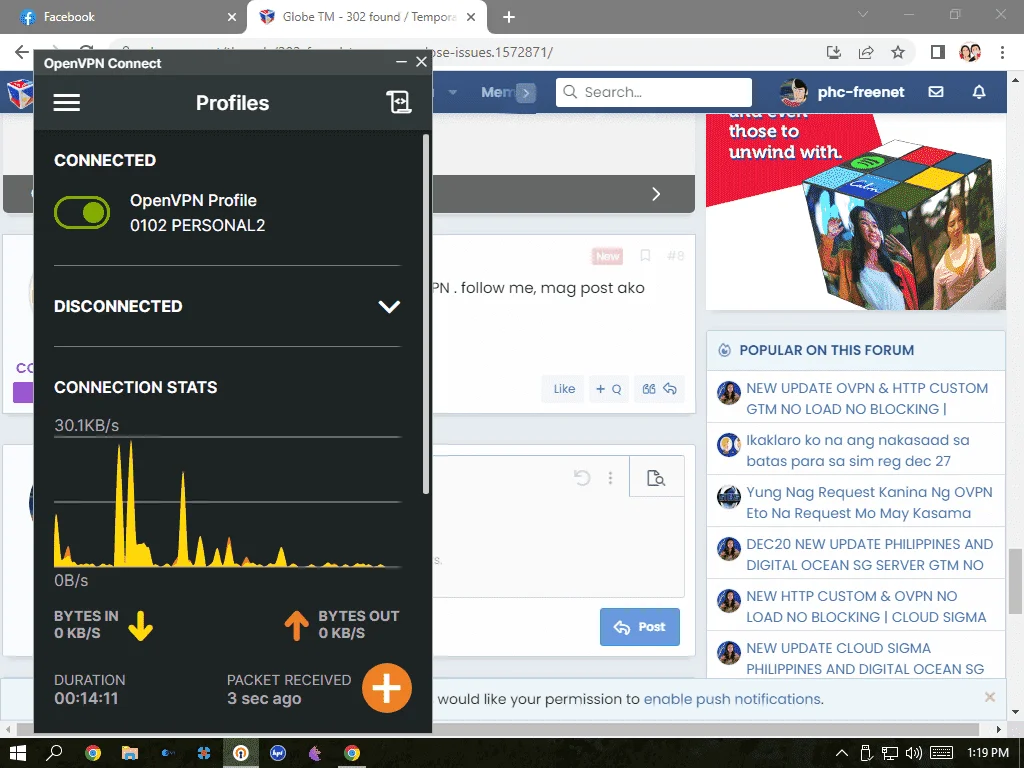Click the chevron on the gray banner bar
Viewport: 1024px width, 768px height.
point(656,194)
